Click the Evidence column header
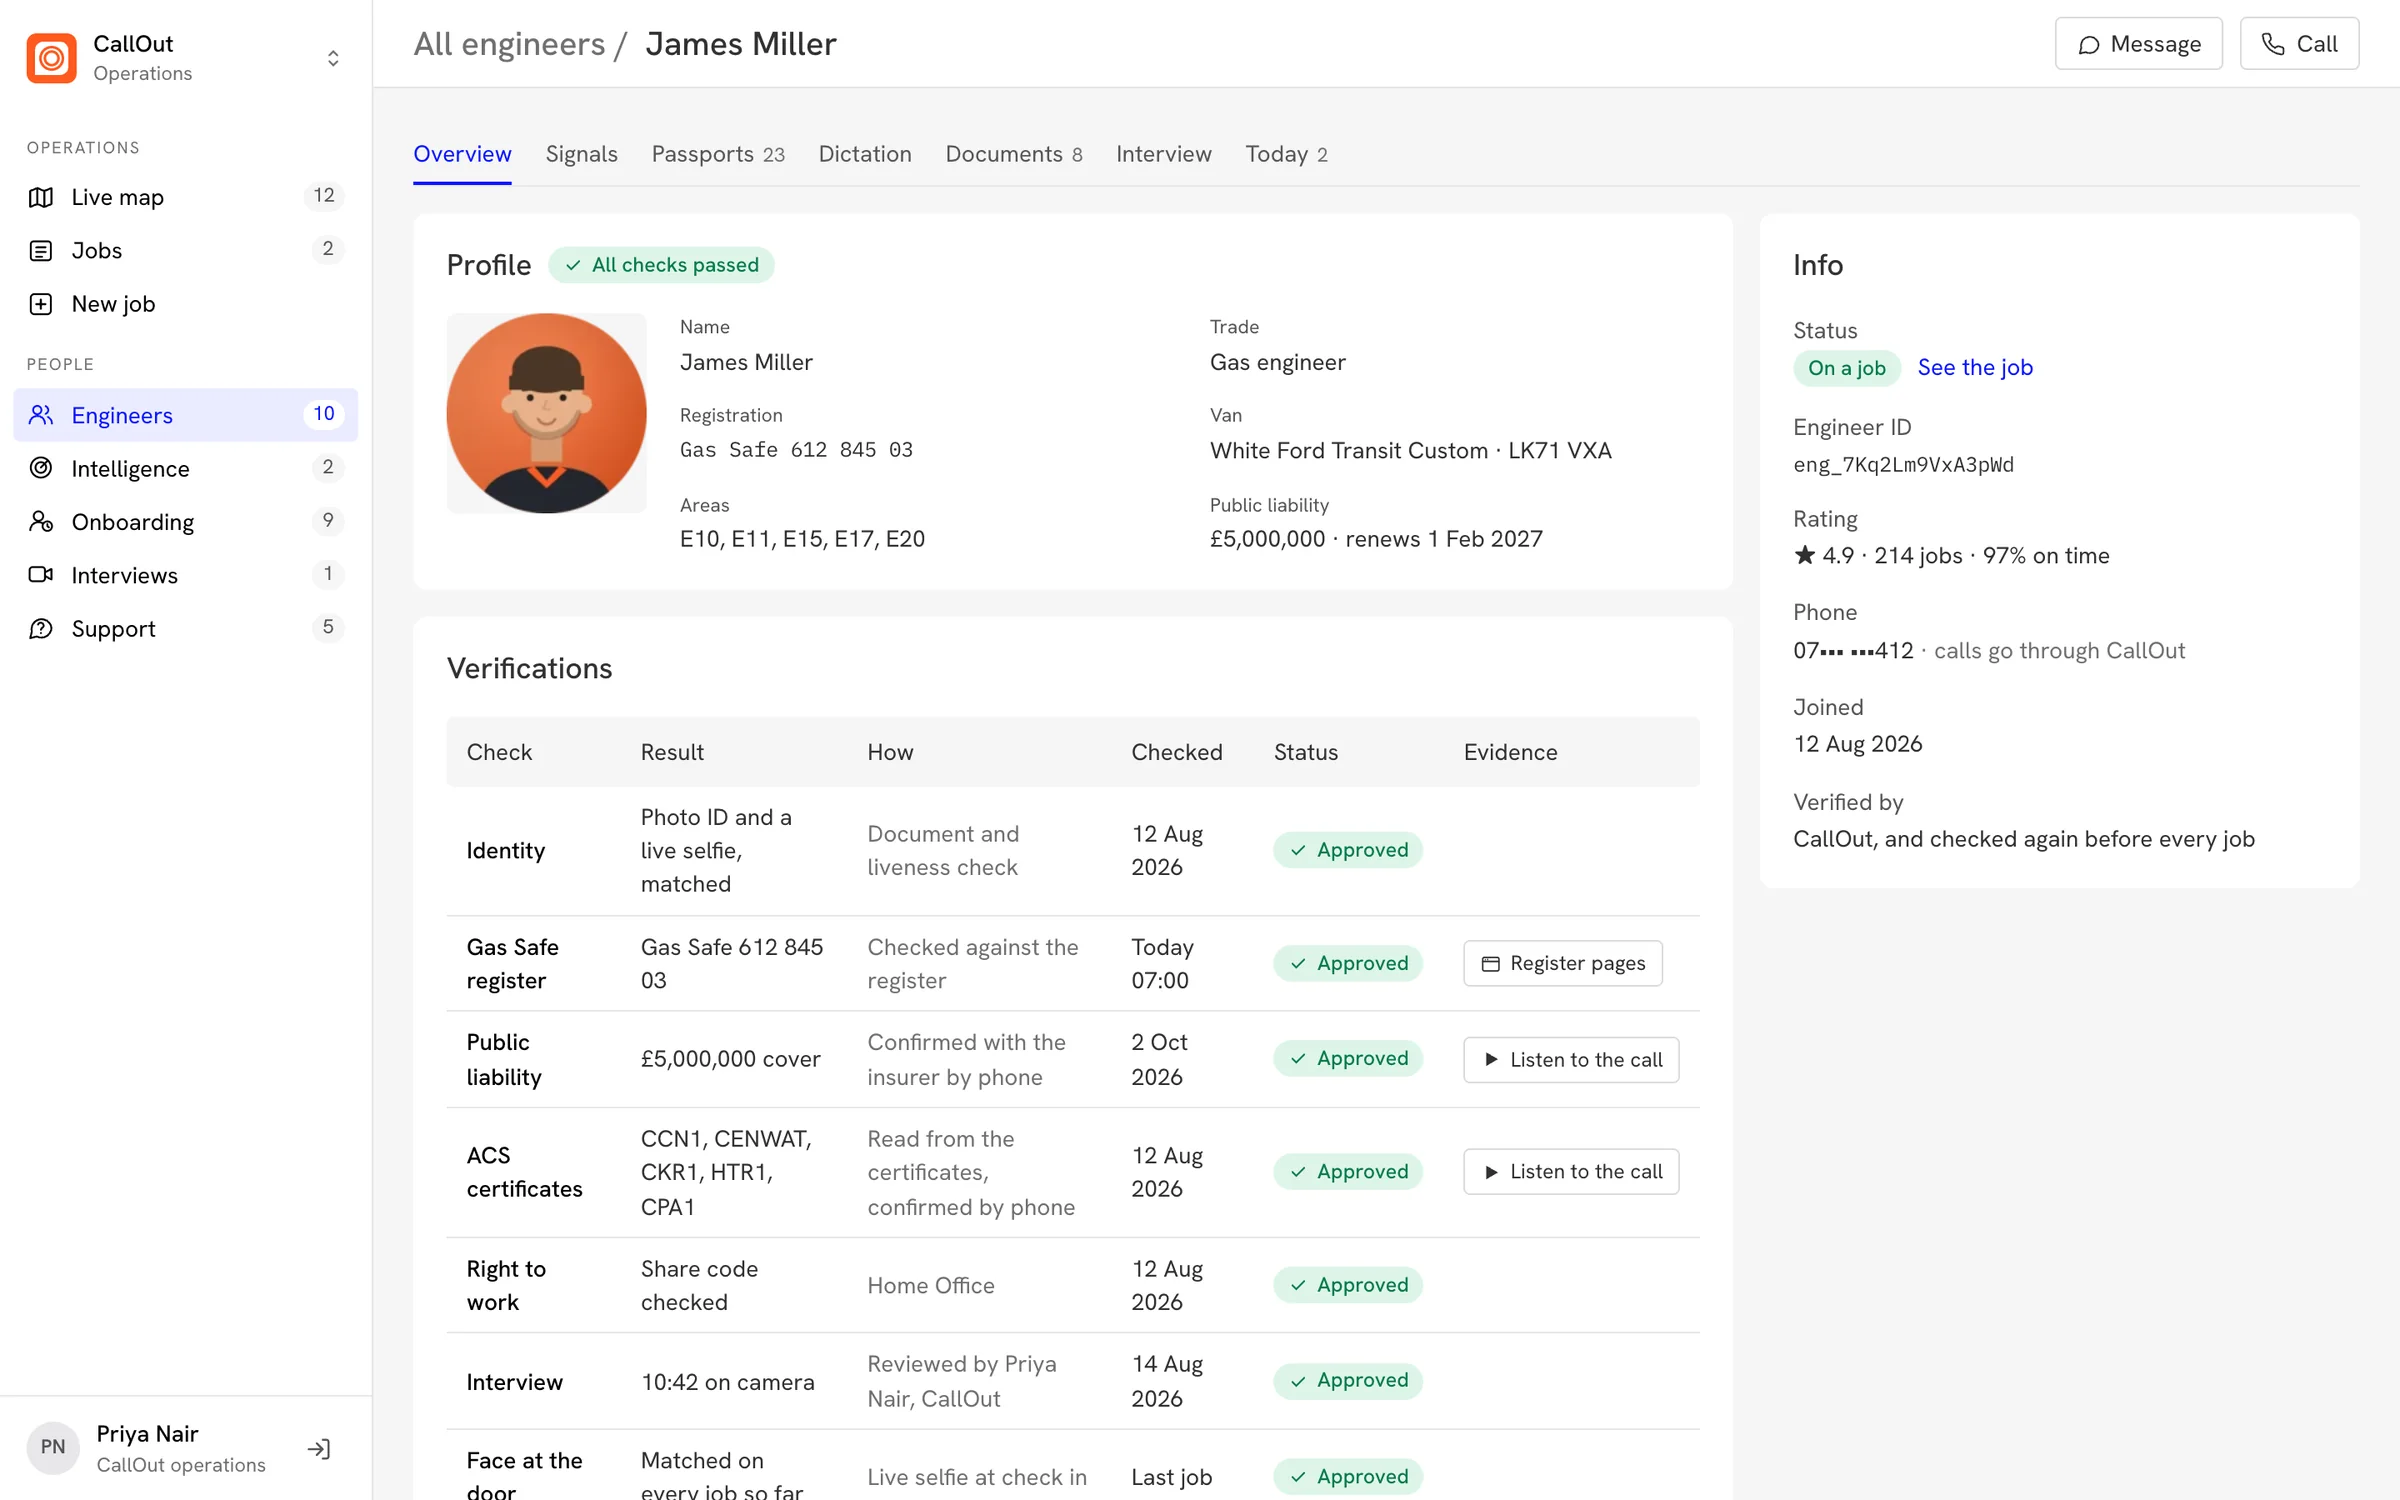Screen dimensions: 2400x1500 [1510, 752]
